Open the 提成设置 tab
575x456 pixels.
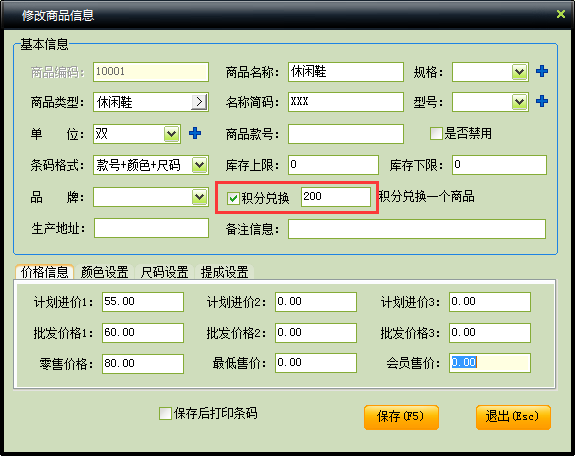224,272
